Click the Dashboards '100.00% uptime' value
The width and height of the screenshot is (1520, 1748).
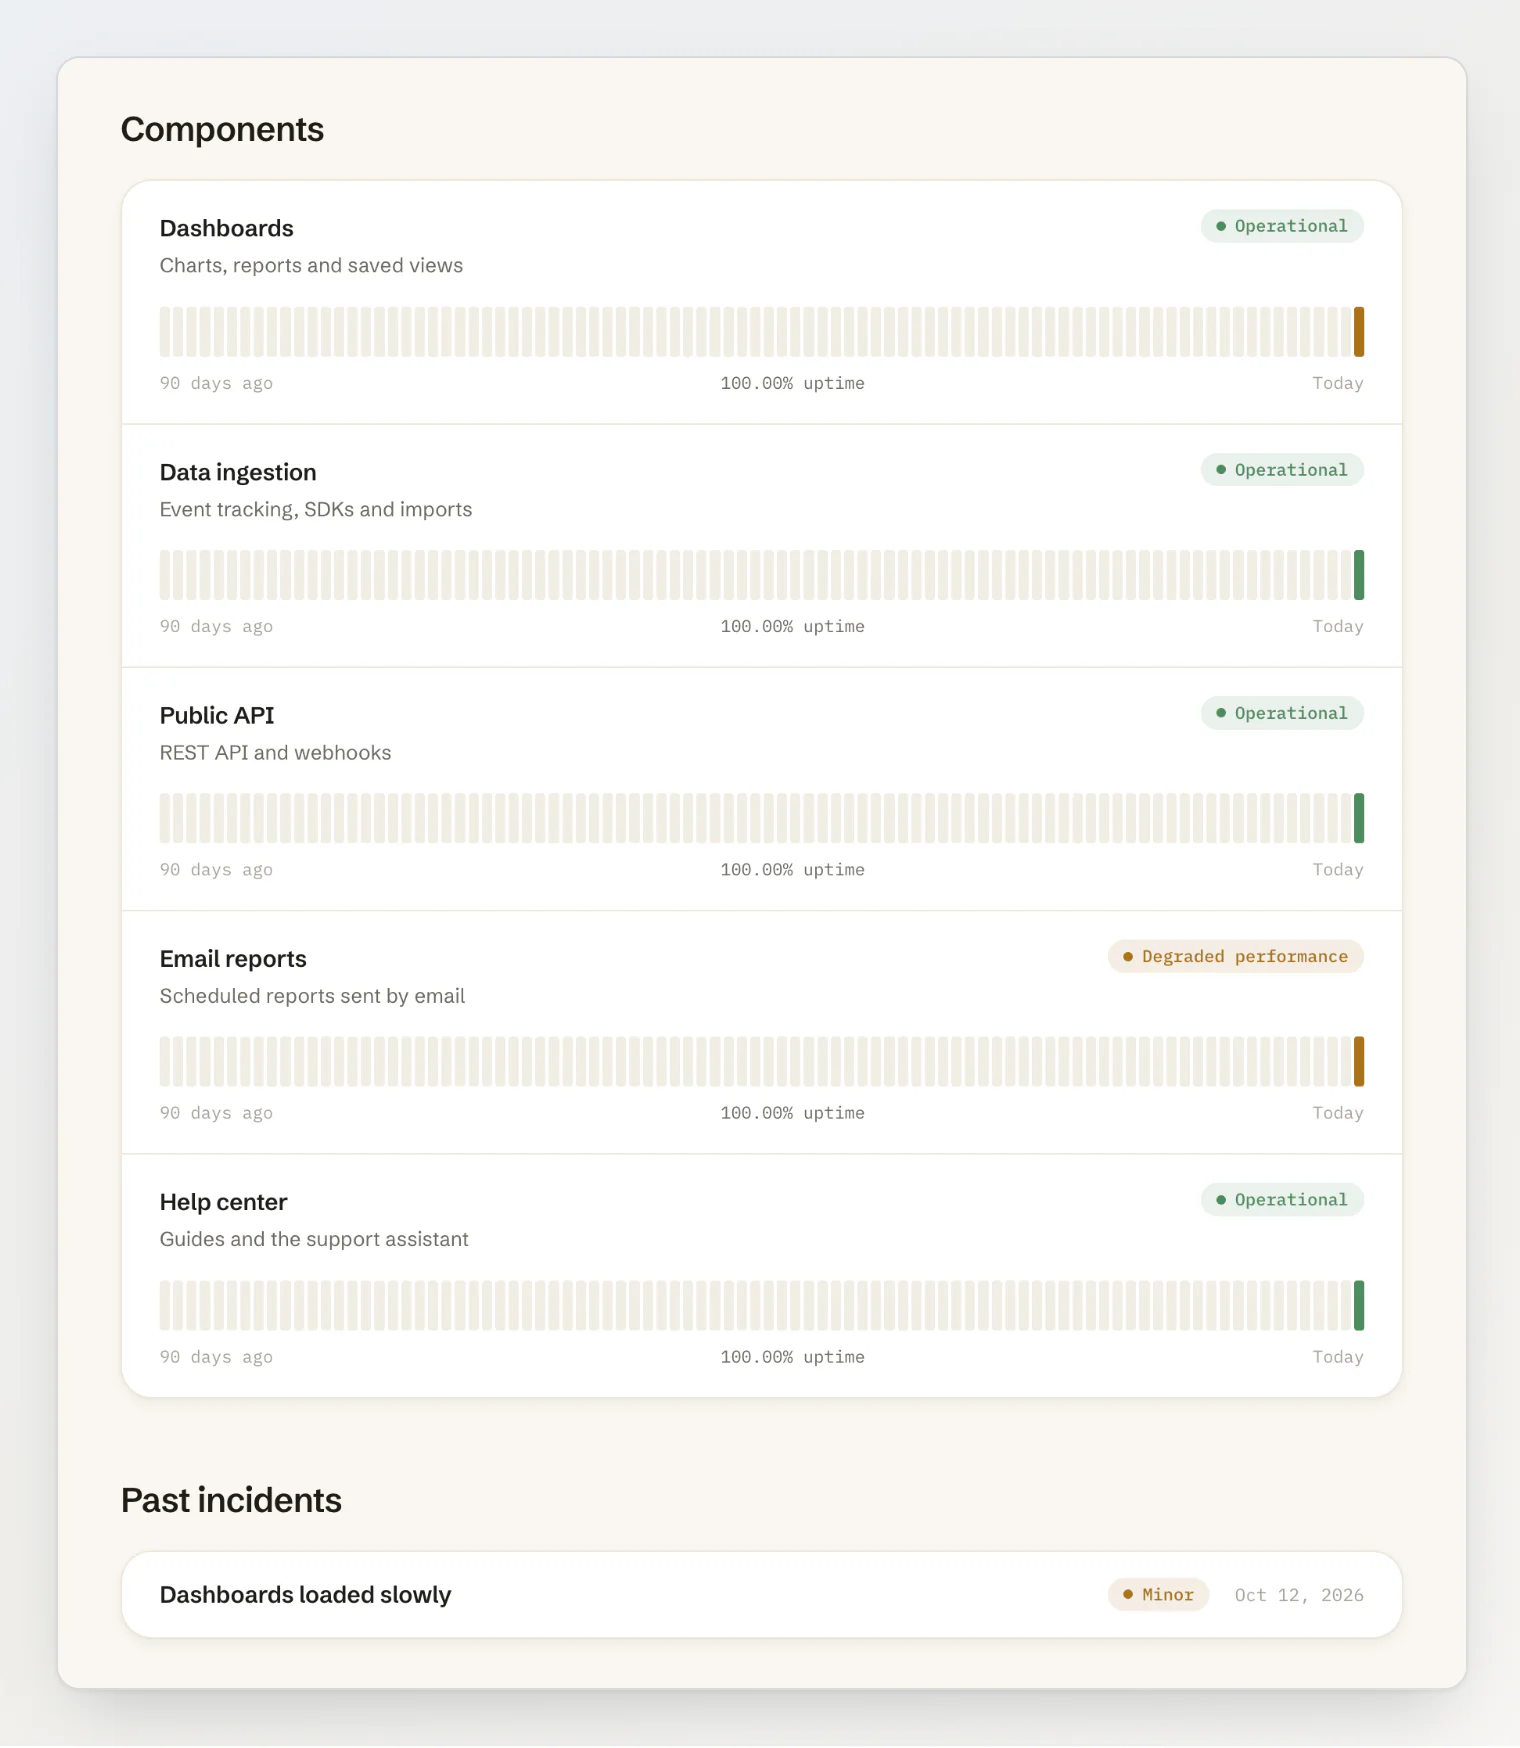793,383
